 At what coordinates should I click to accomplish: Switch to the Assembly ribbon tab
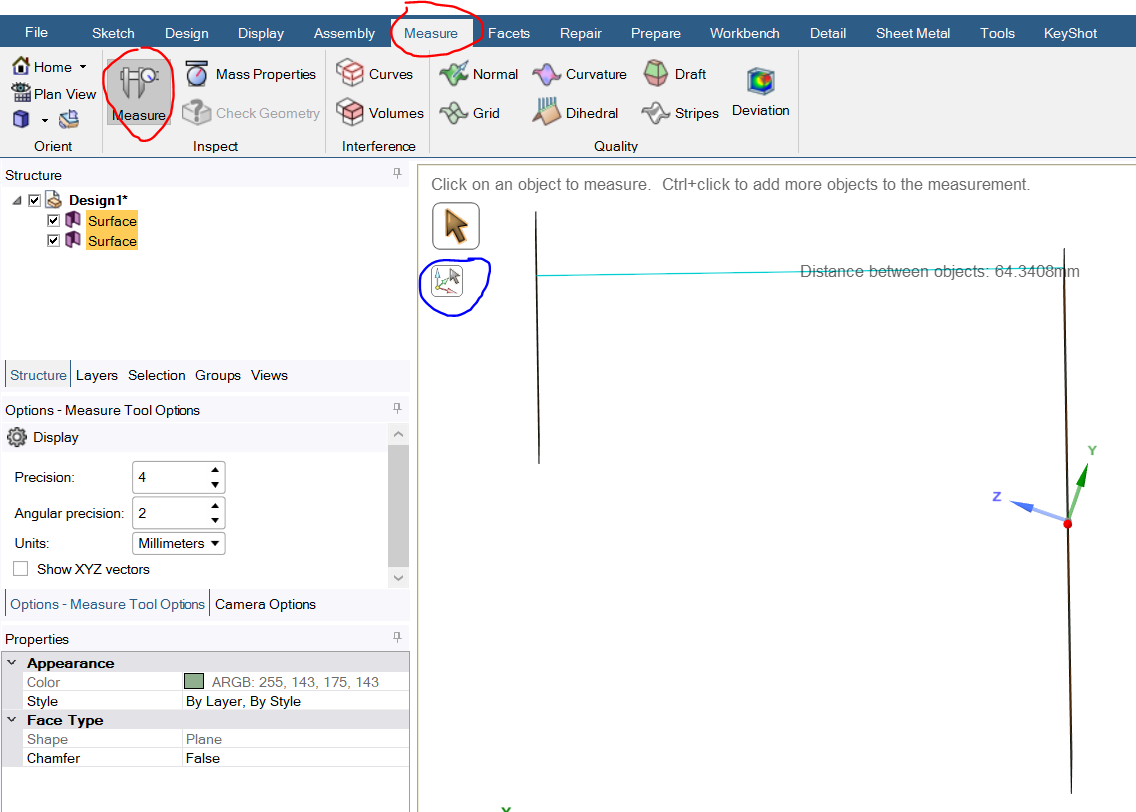344,33
